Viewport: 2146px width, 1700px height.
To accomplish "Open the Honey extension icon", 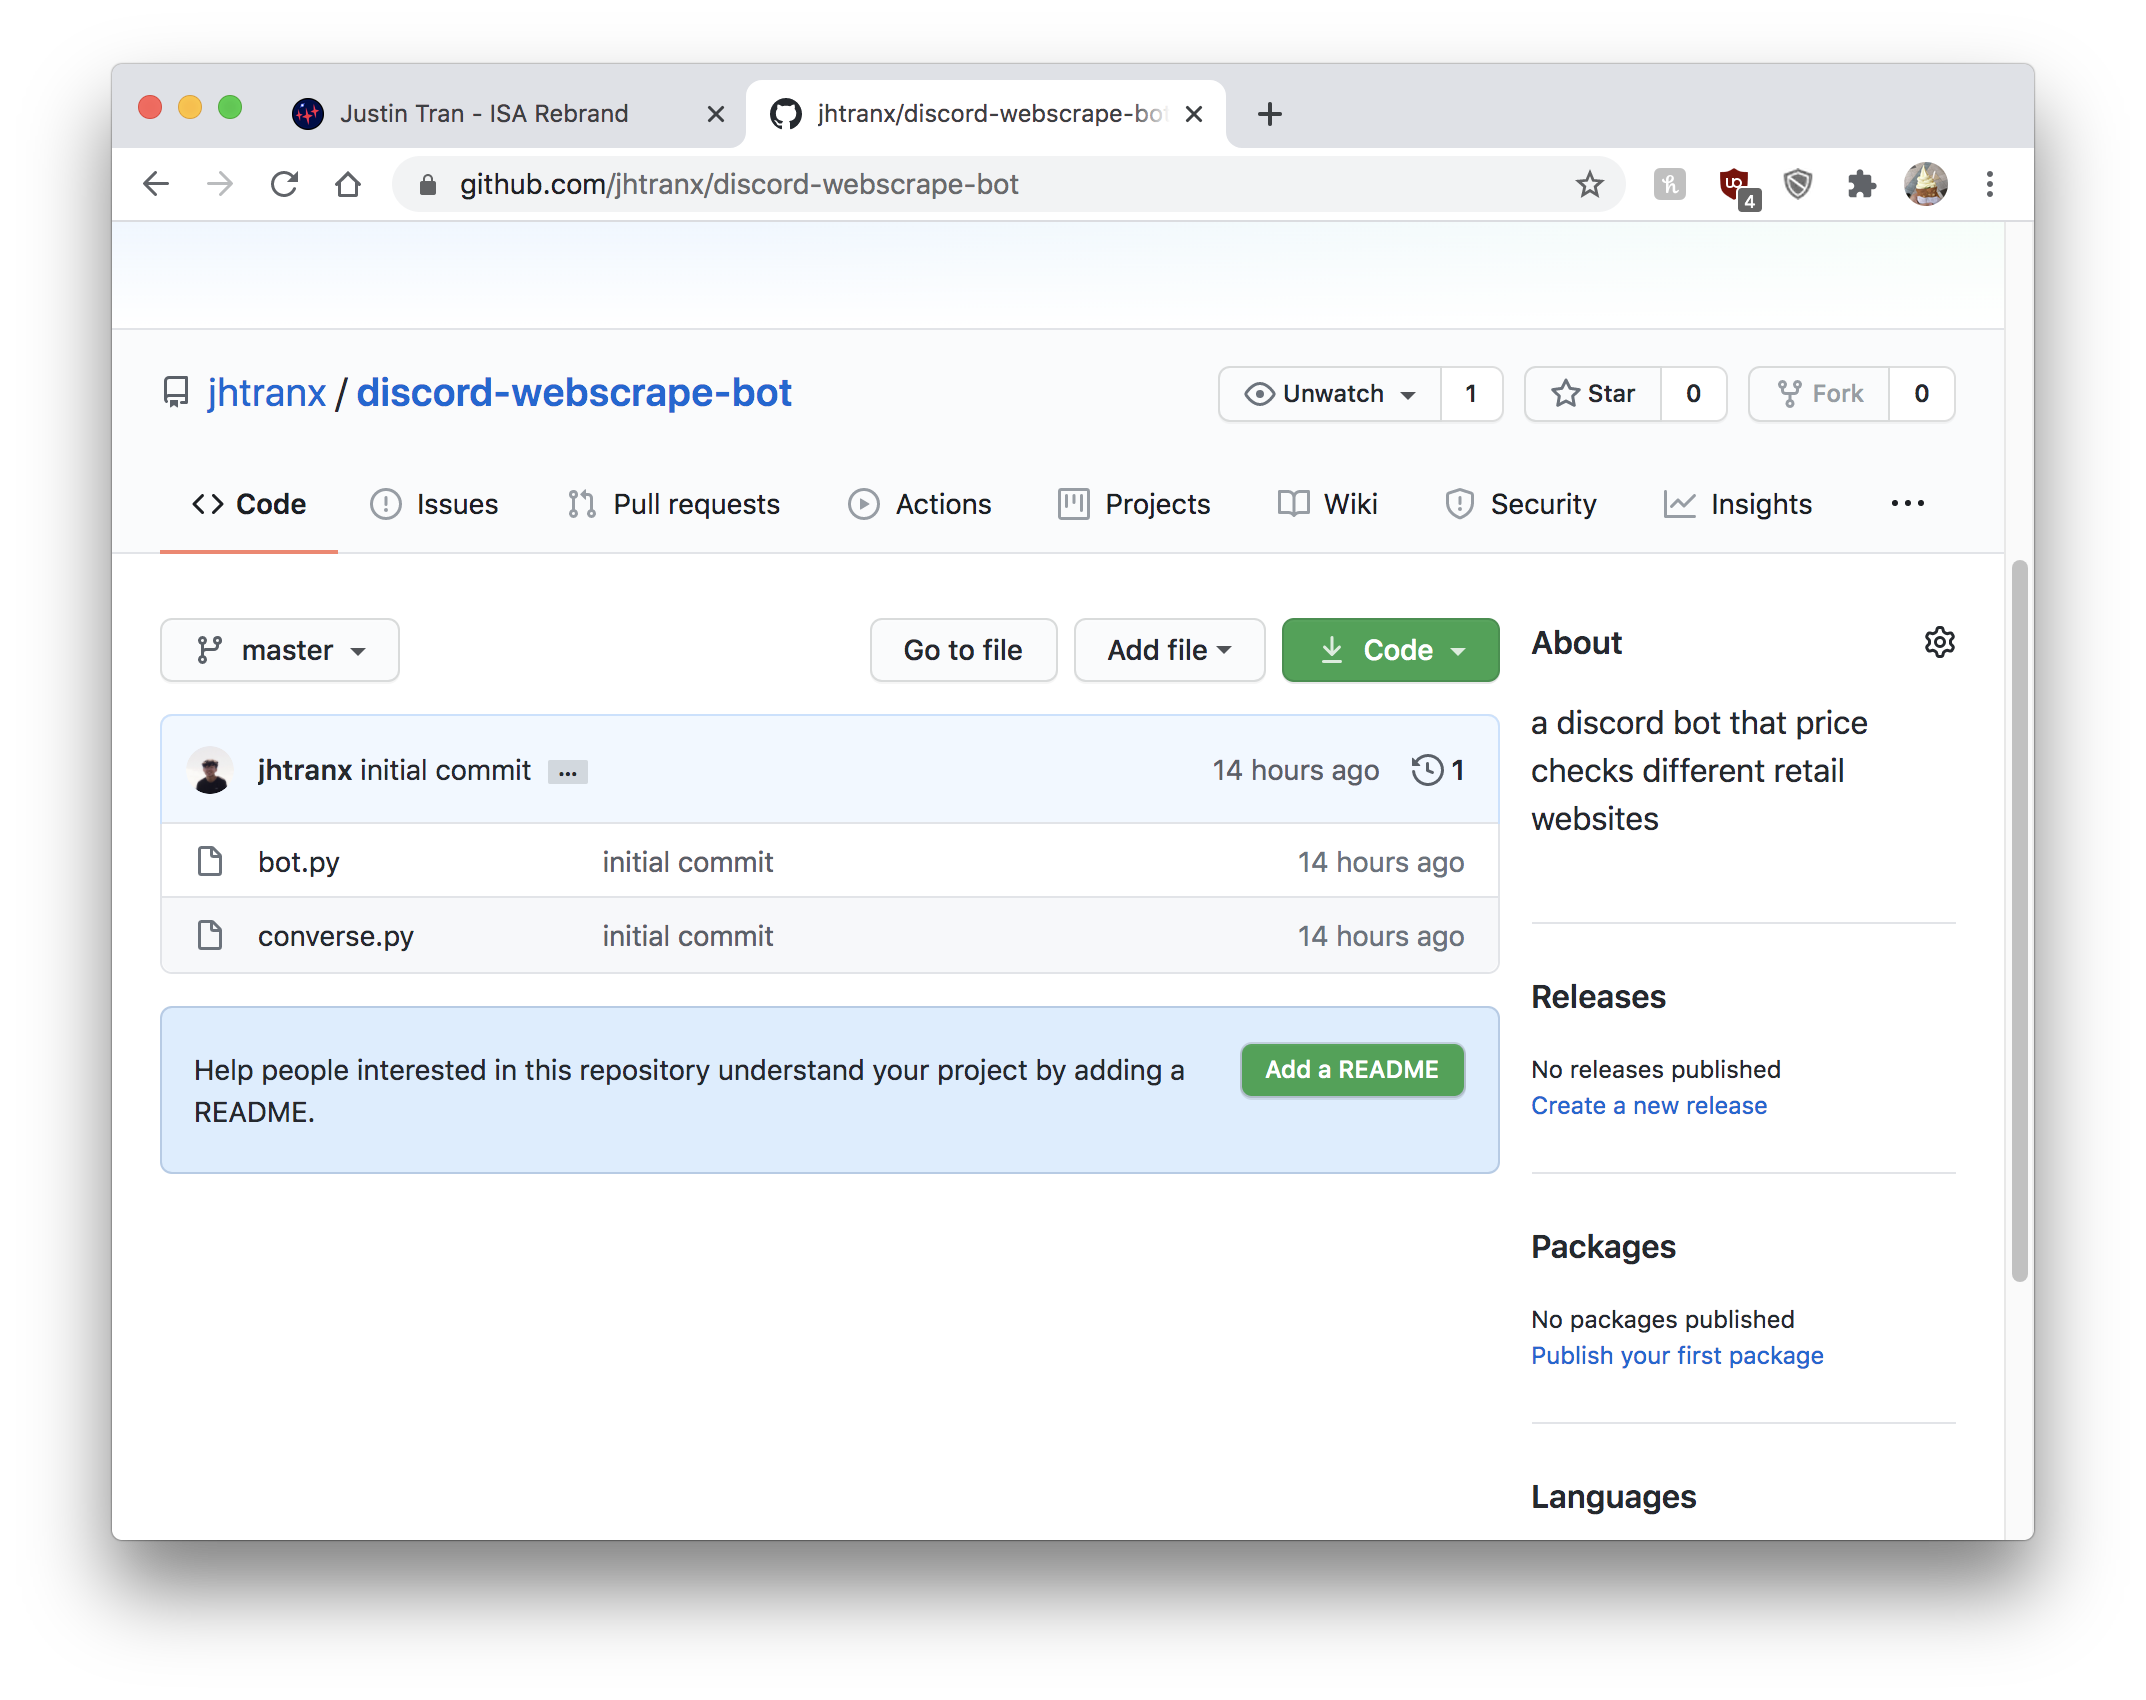I will click(1669, 184).
